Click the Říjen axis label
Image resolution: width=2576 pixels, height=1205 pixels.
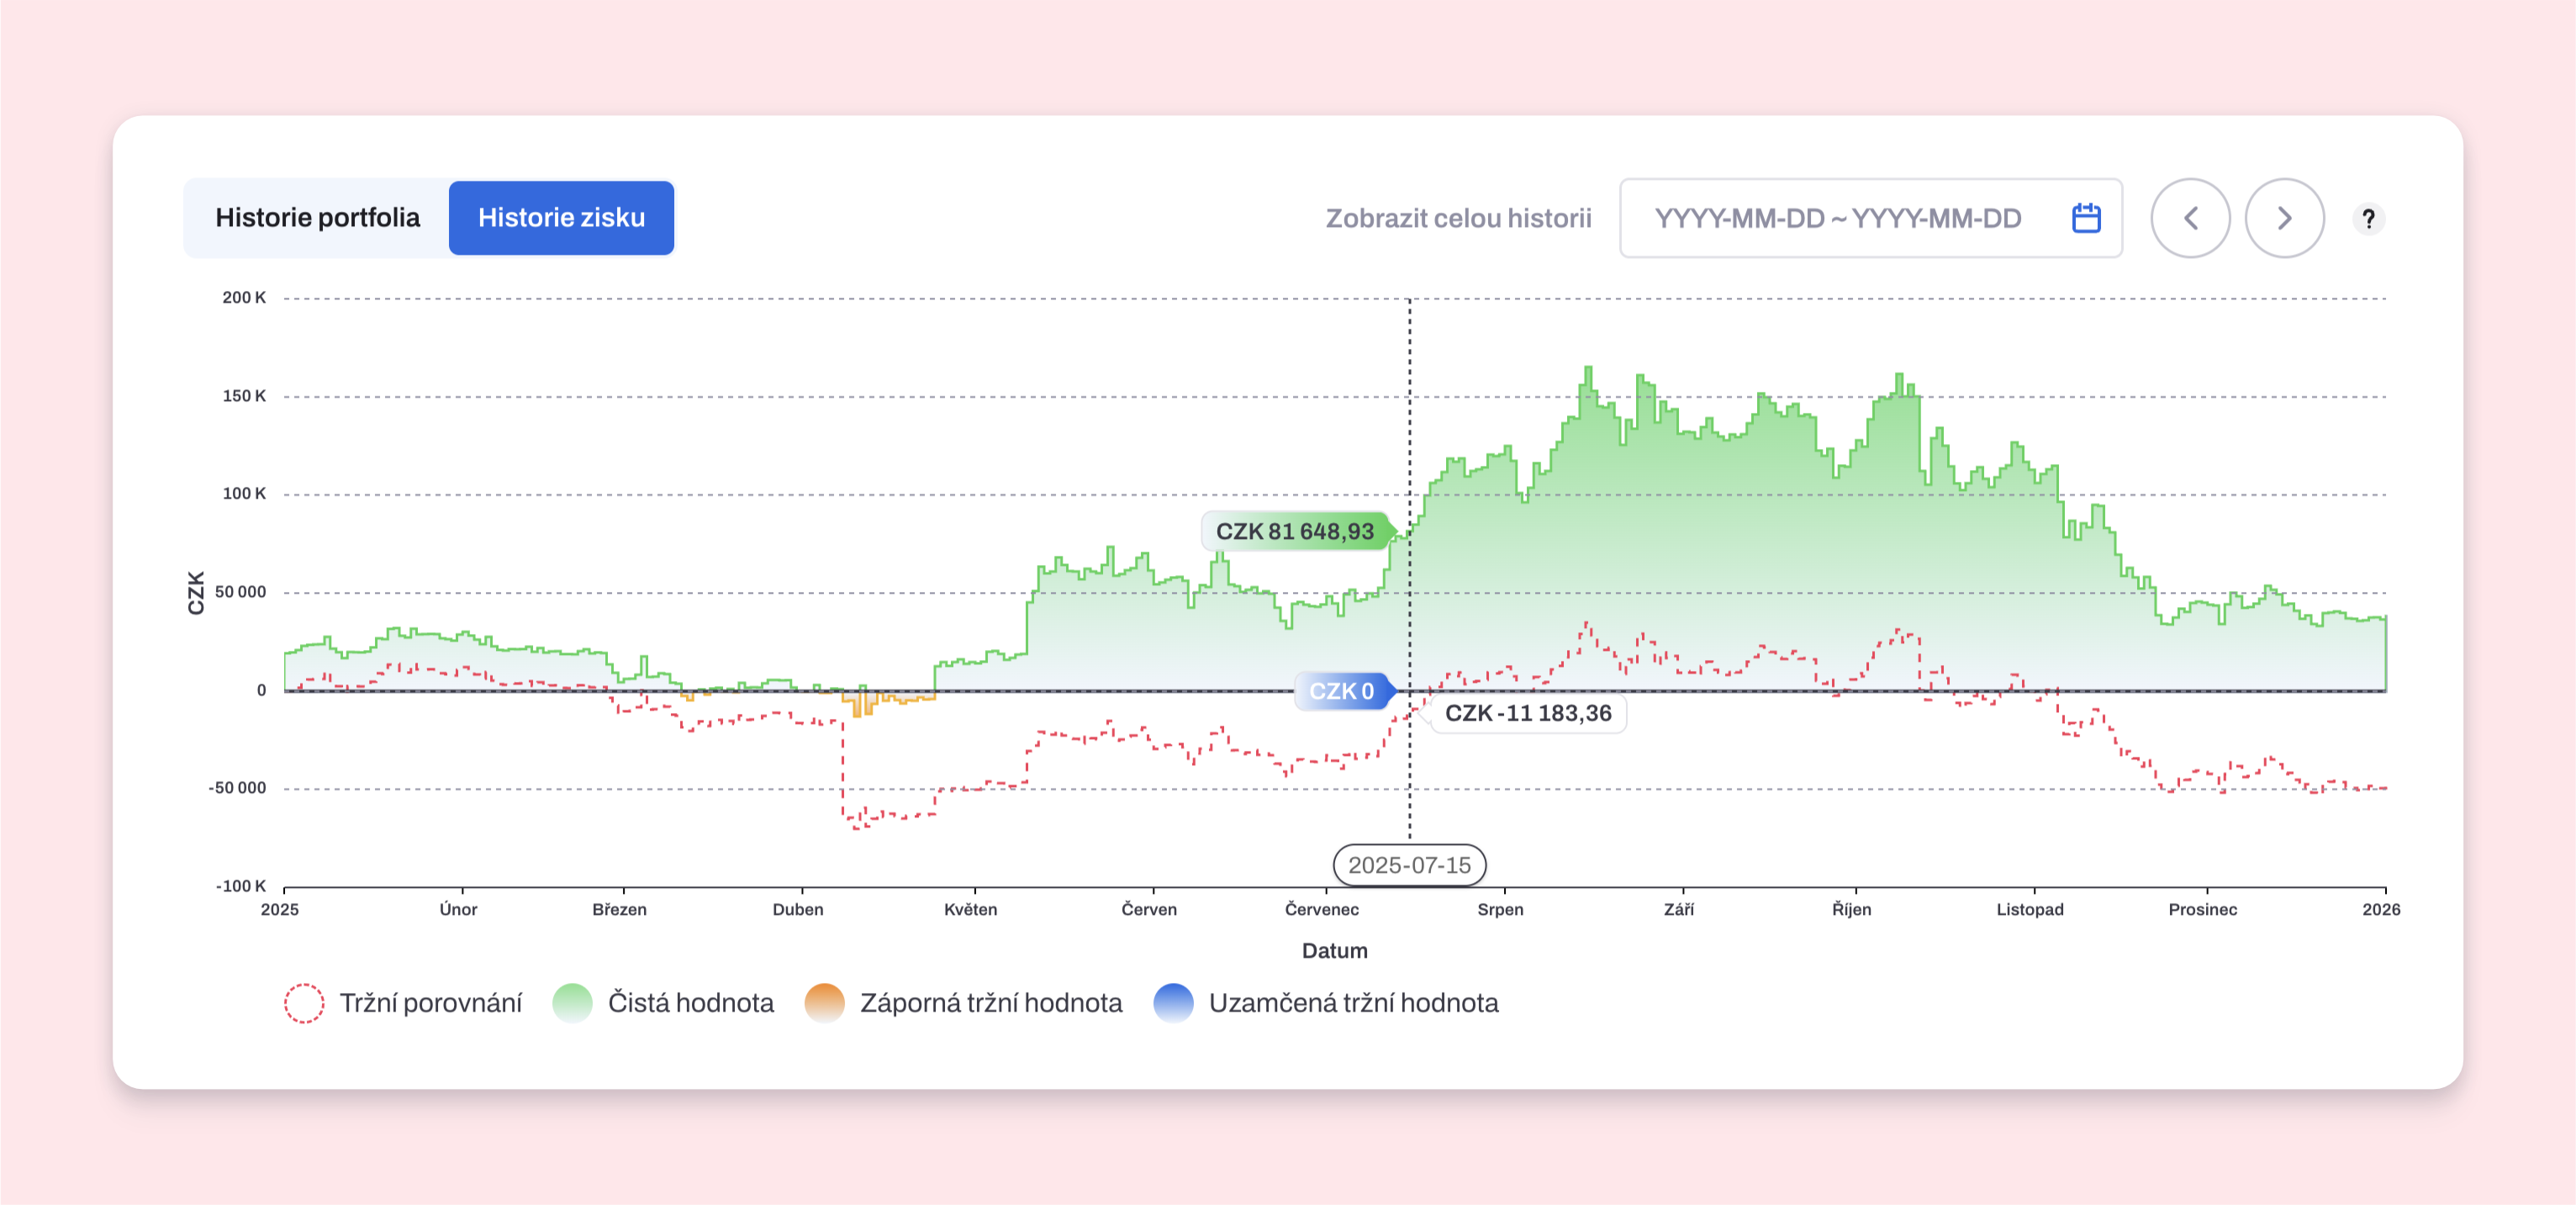pos(1851,910)
